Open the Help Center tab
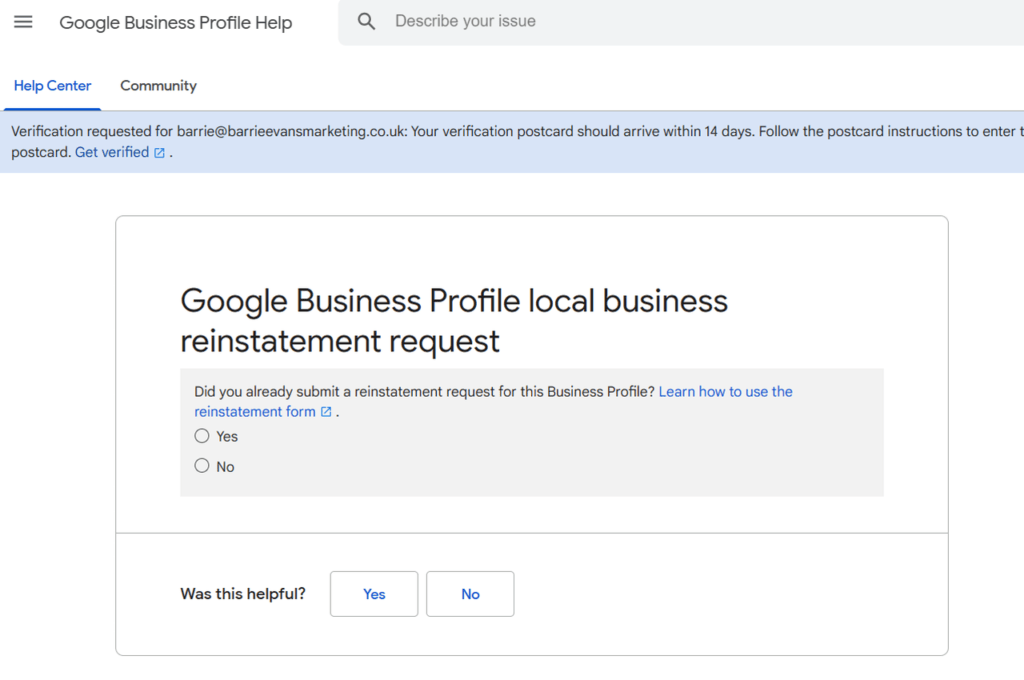 point(52,85)
